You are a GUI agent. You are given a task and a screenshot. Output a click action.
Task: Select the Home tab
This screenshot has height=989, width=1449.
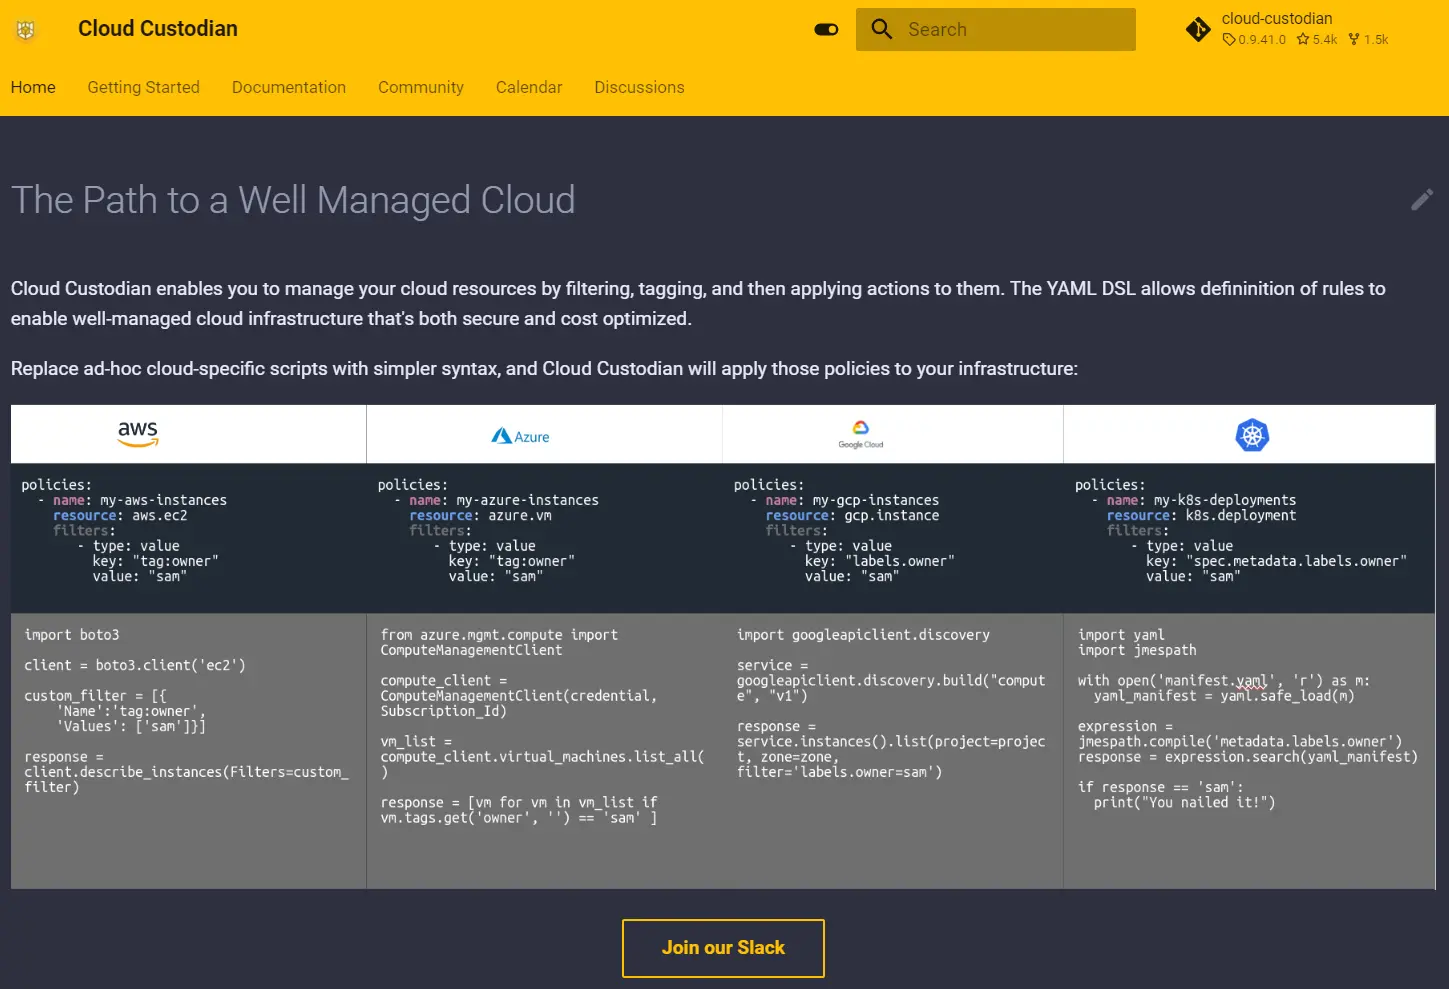point(33,87)
